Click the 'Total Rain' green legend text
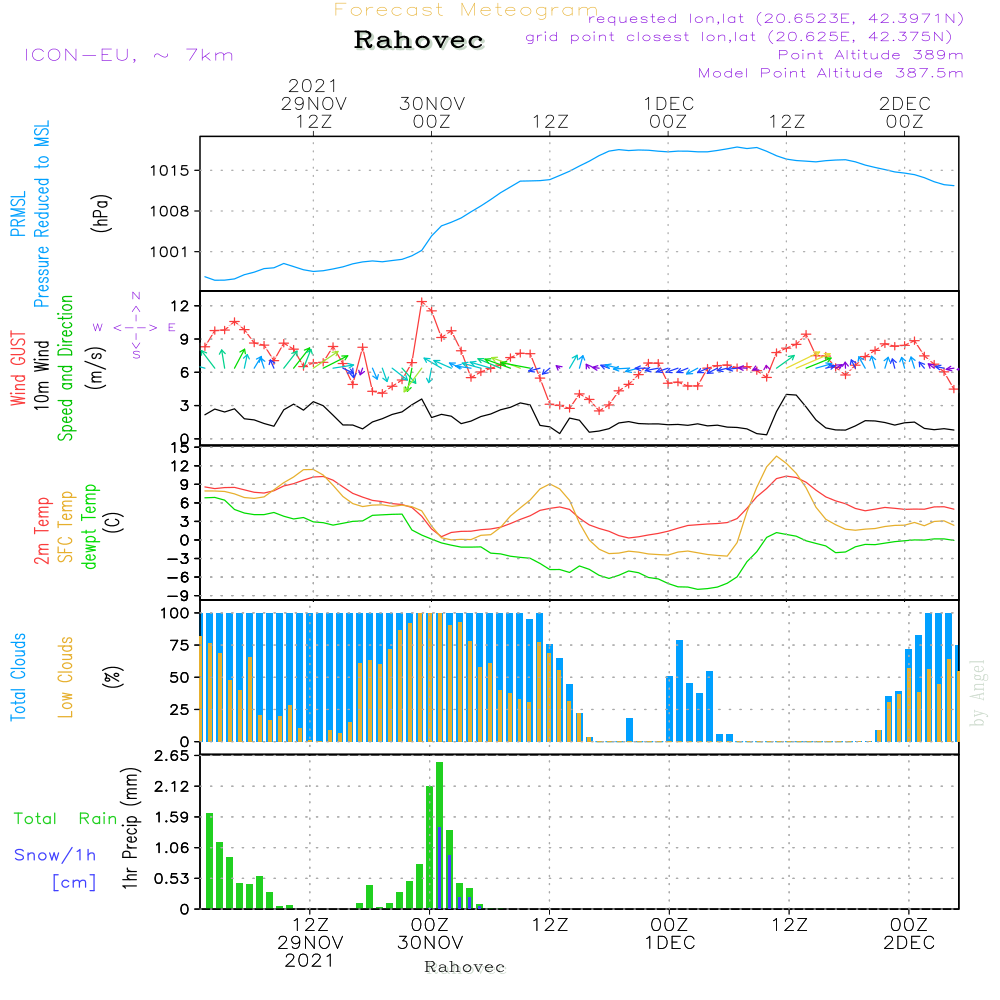This screenshot has height=1000, width=1000. [65, 819]
